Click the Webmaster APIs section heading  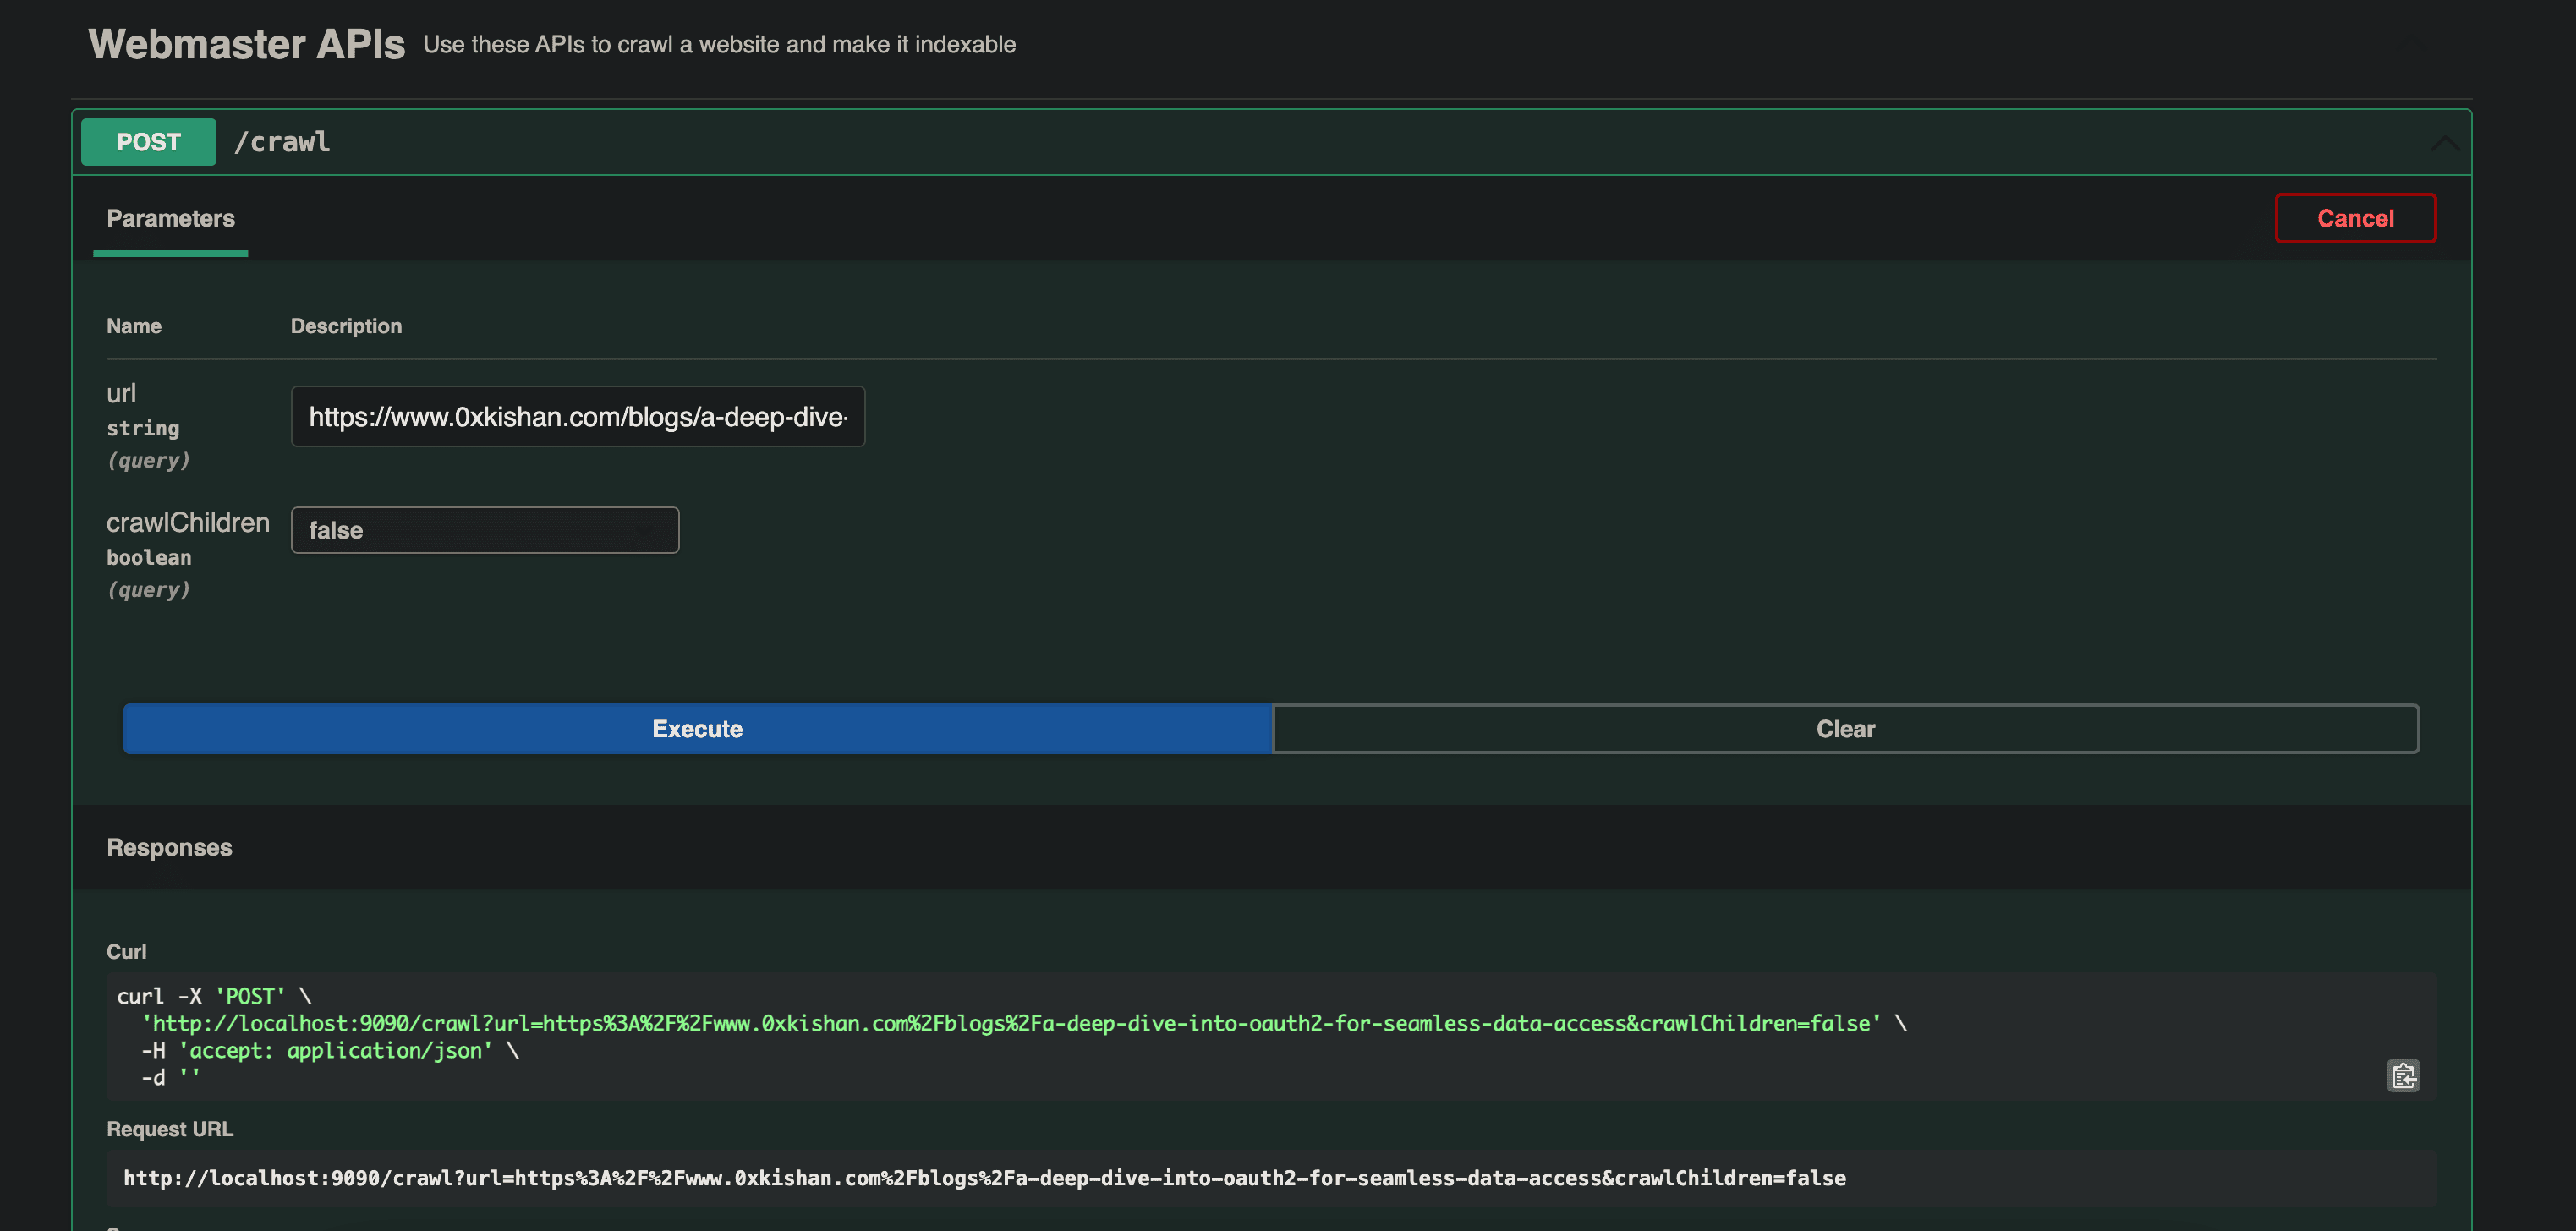click(247, 44)
